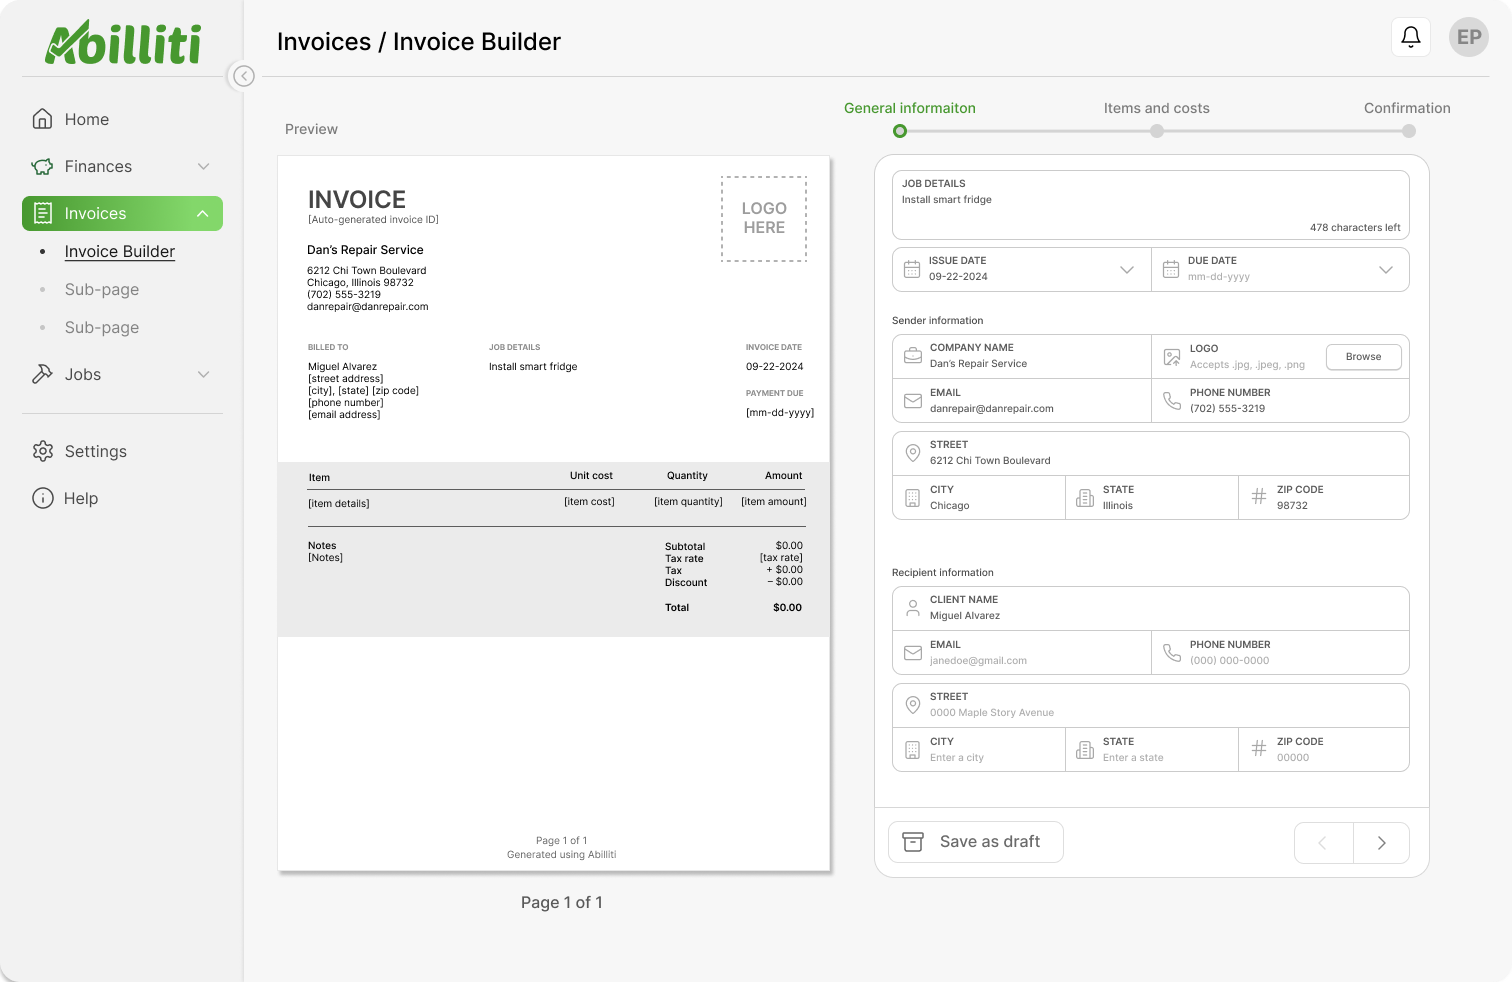The image size is (1512, 982).
Task: Collapse the sidebar with the arrow icon
Action: point(243,76)
